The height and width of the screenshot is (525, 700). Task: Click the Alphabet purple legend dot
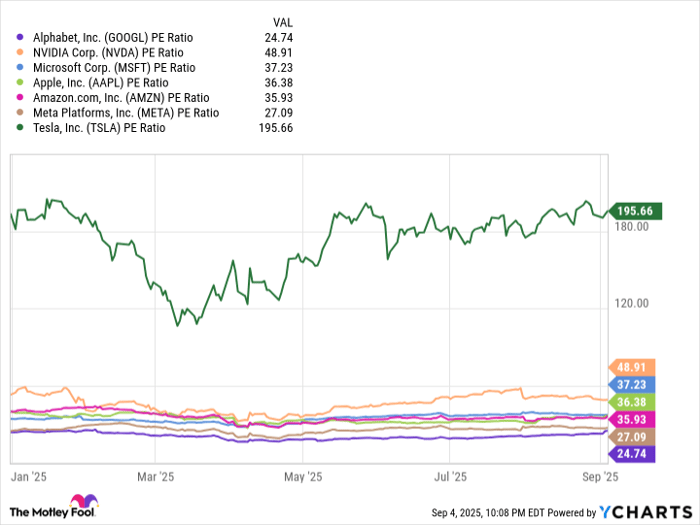[x=20, y=38]
